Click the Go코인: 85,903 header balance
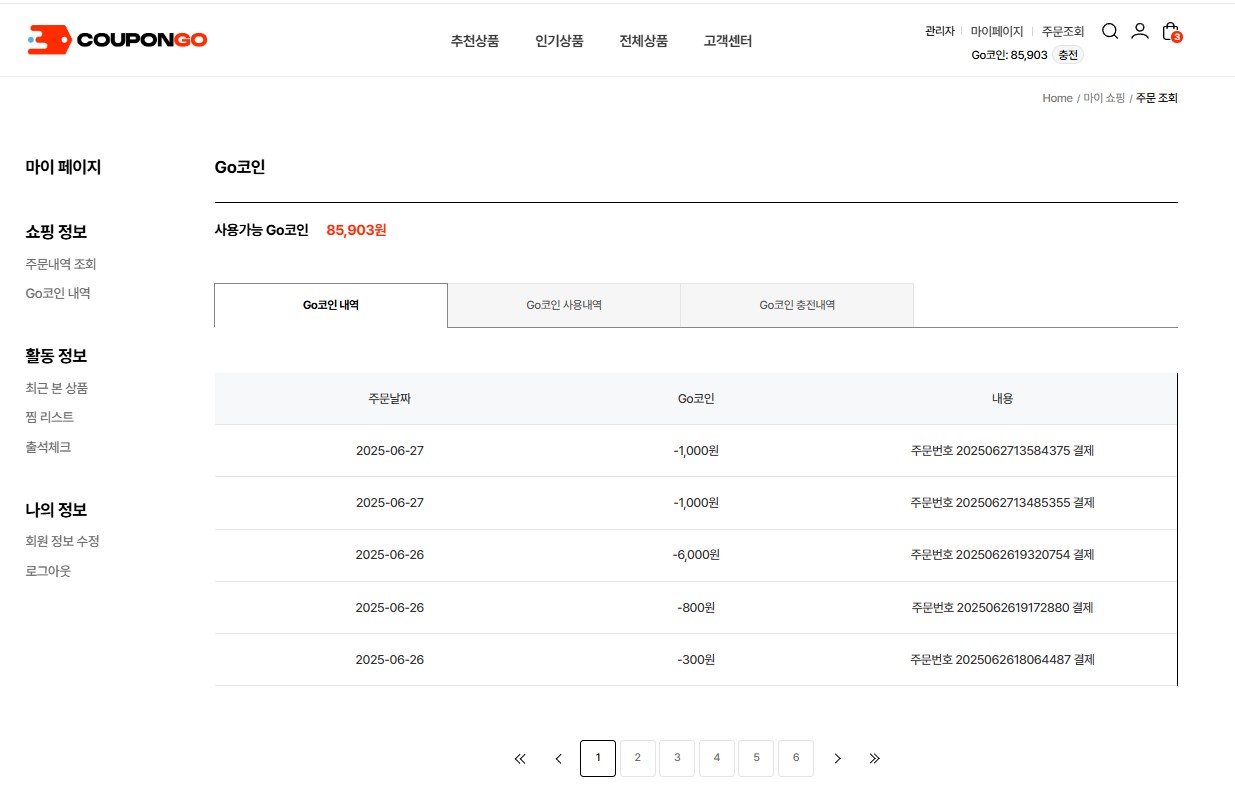1235x787 pixels. point(1009,55)
